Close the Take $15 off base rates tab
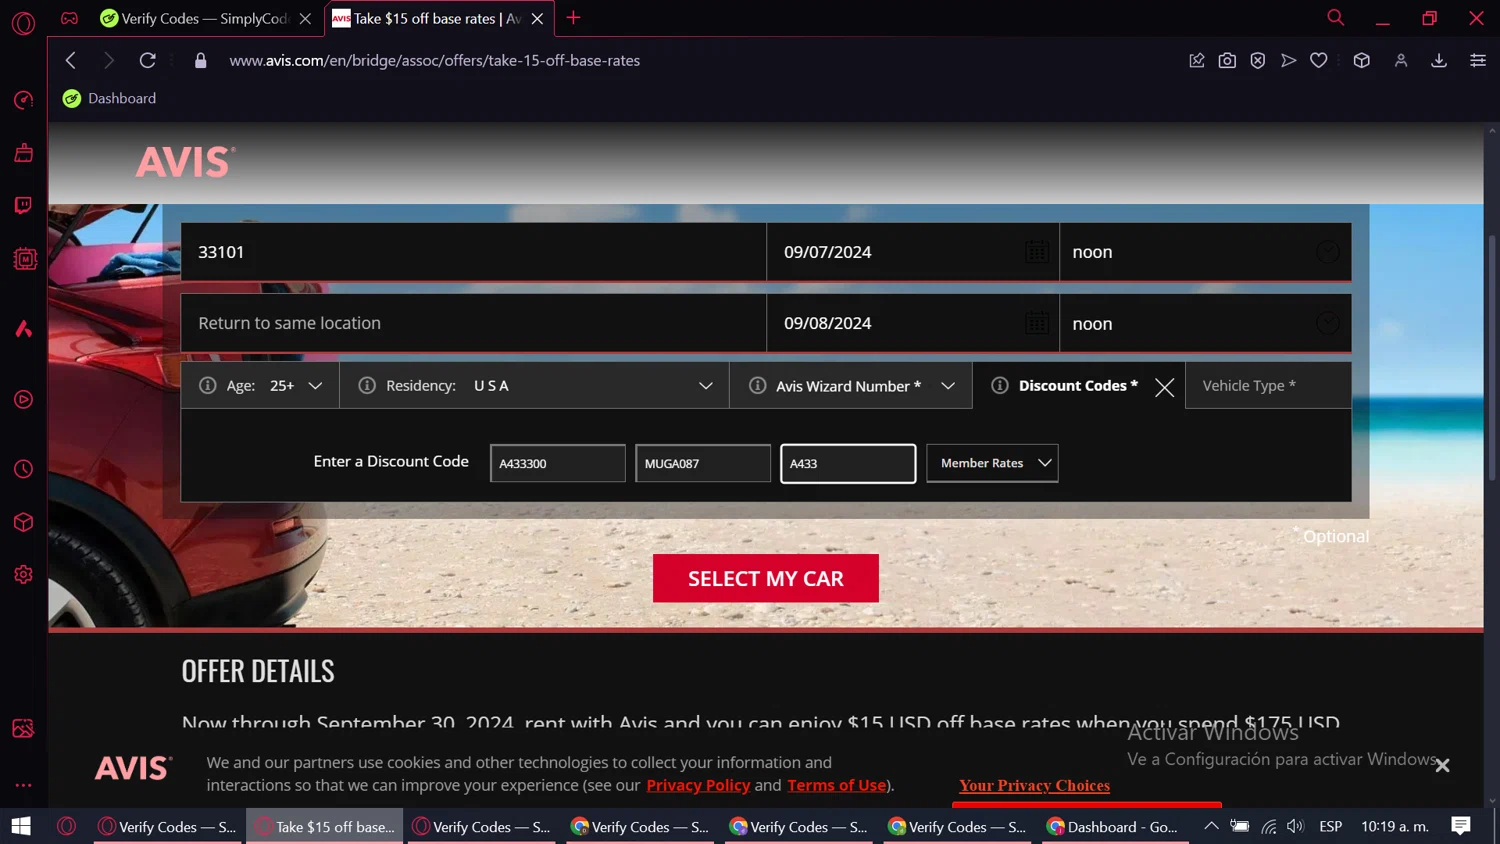The height and width of the screenshot is (844, 1500). pos(537,18)
